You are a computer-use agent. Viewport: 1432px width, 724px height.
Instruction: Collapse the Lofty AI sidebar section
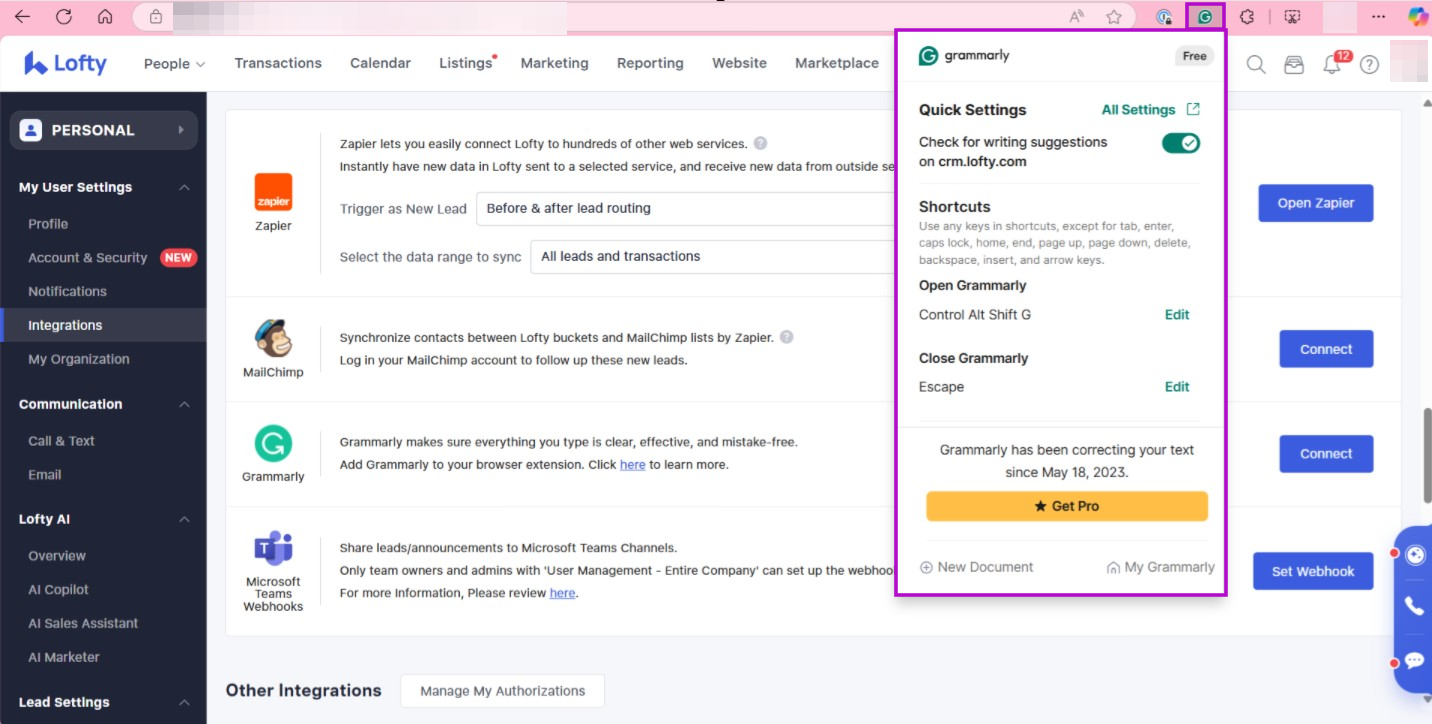tap(184, 519)
